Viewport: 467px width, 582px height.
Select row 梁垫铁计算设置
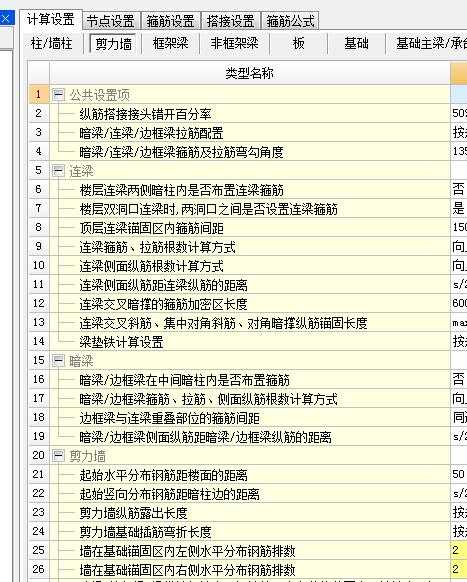(x=249, y=341)
